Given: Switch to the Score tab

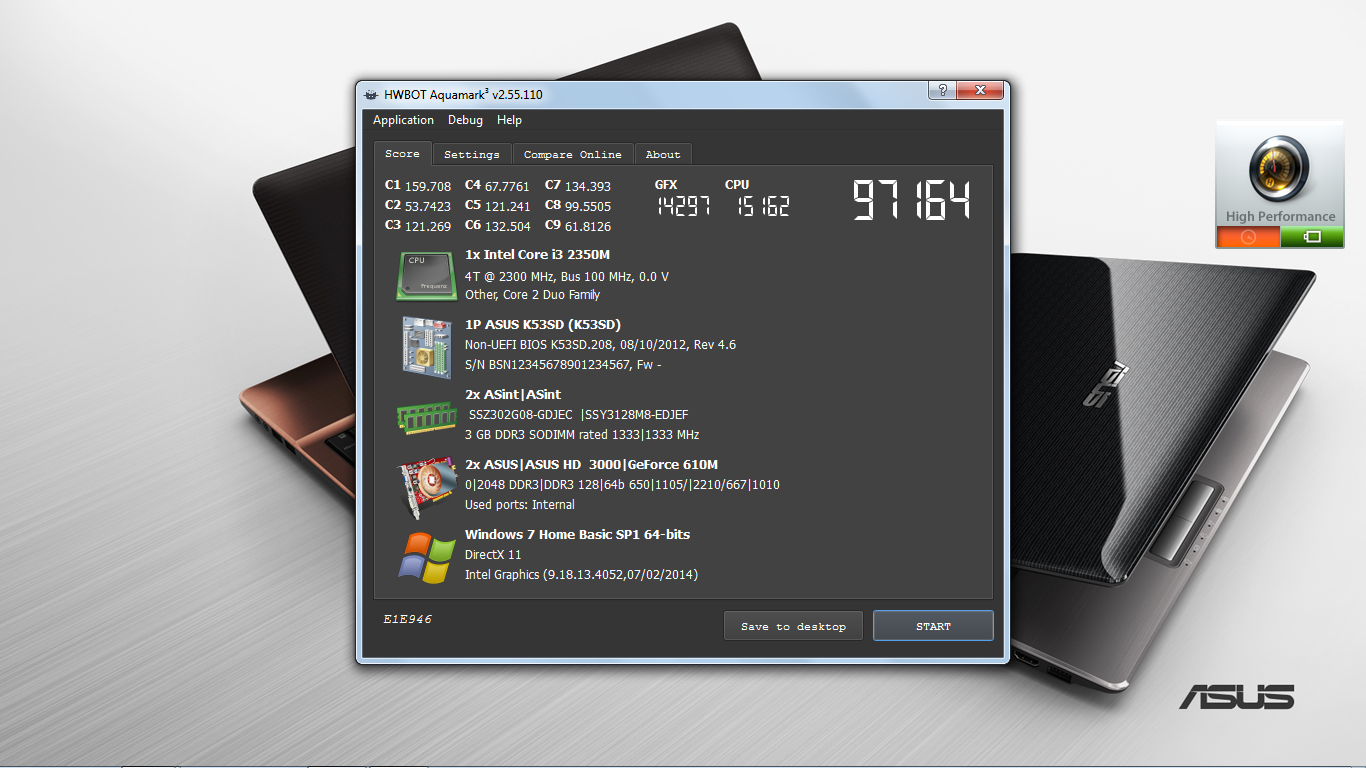Looking at the screenshot, I should tap(403, 154).
